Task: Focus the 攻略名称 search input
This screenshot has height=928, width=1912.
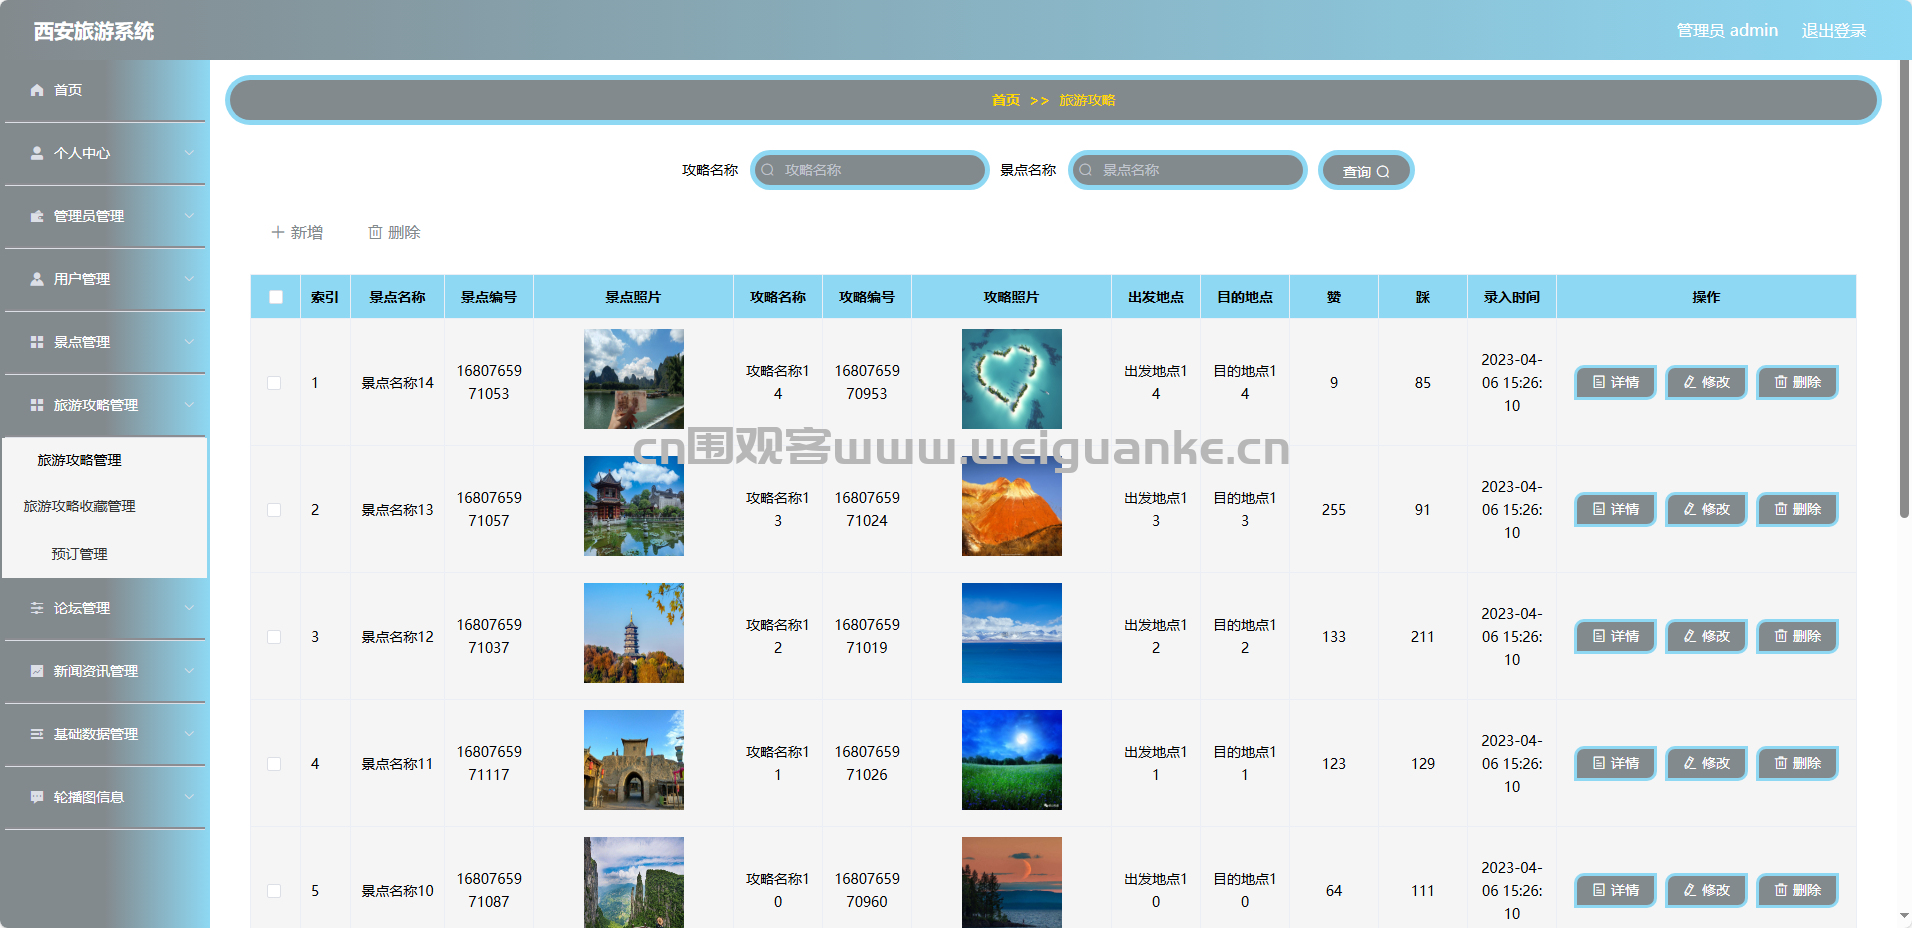Action: point(869,170)
